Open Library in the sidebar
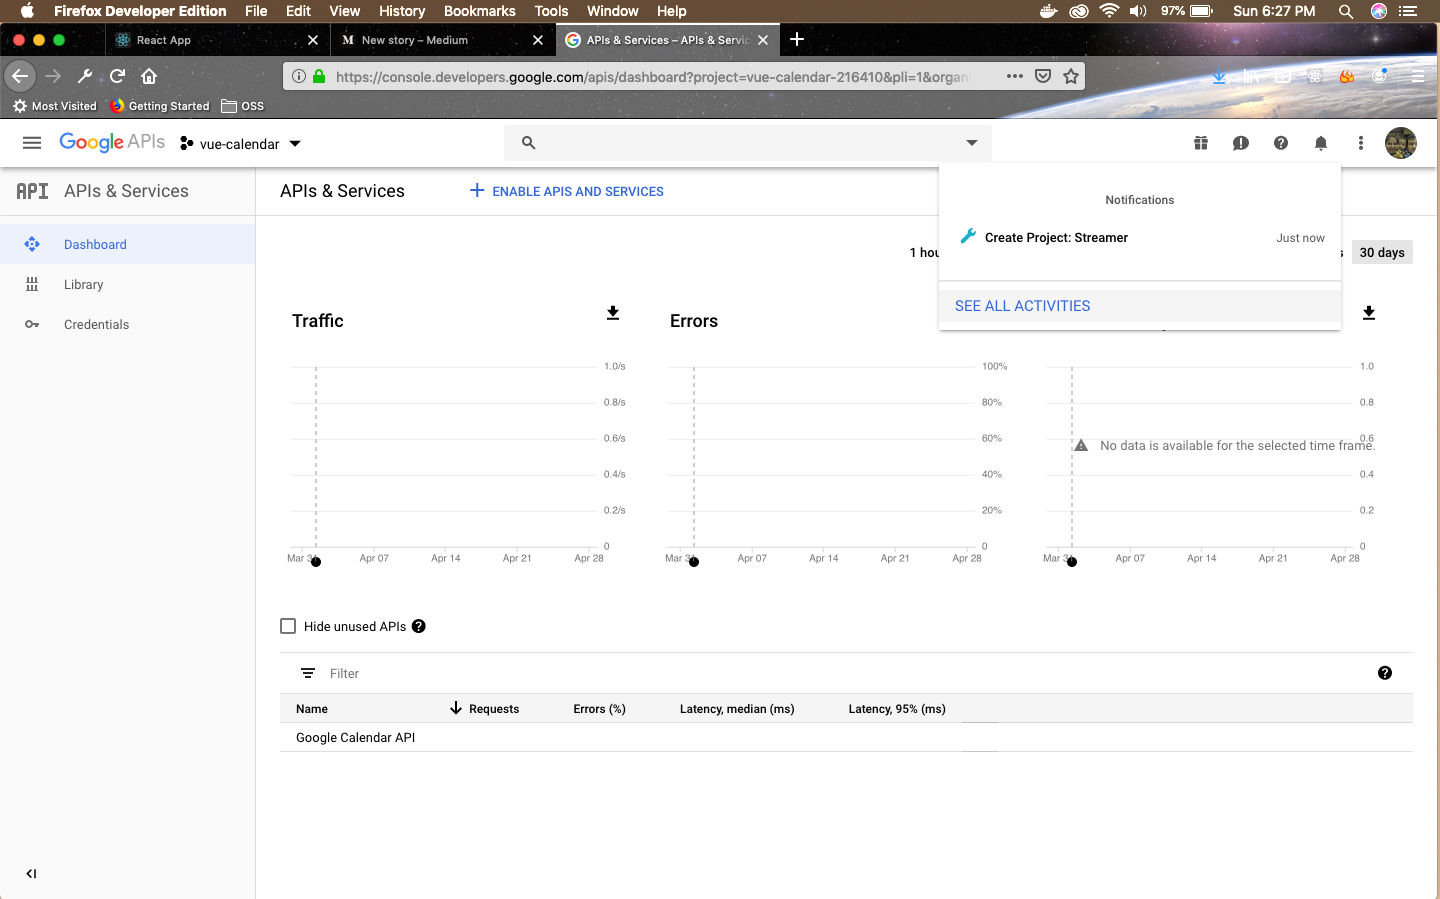Screen dimensions: 1440x899 [x=127, y=284]
